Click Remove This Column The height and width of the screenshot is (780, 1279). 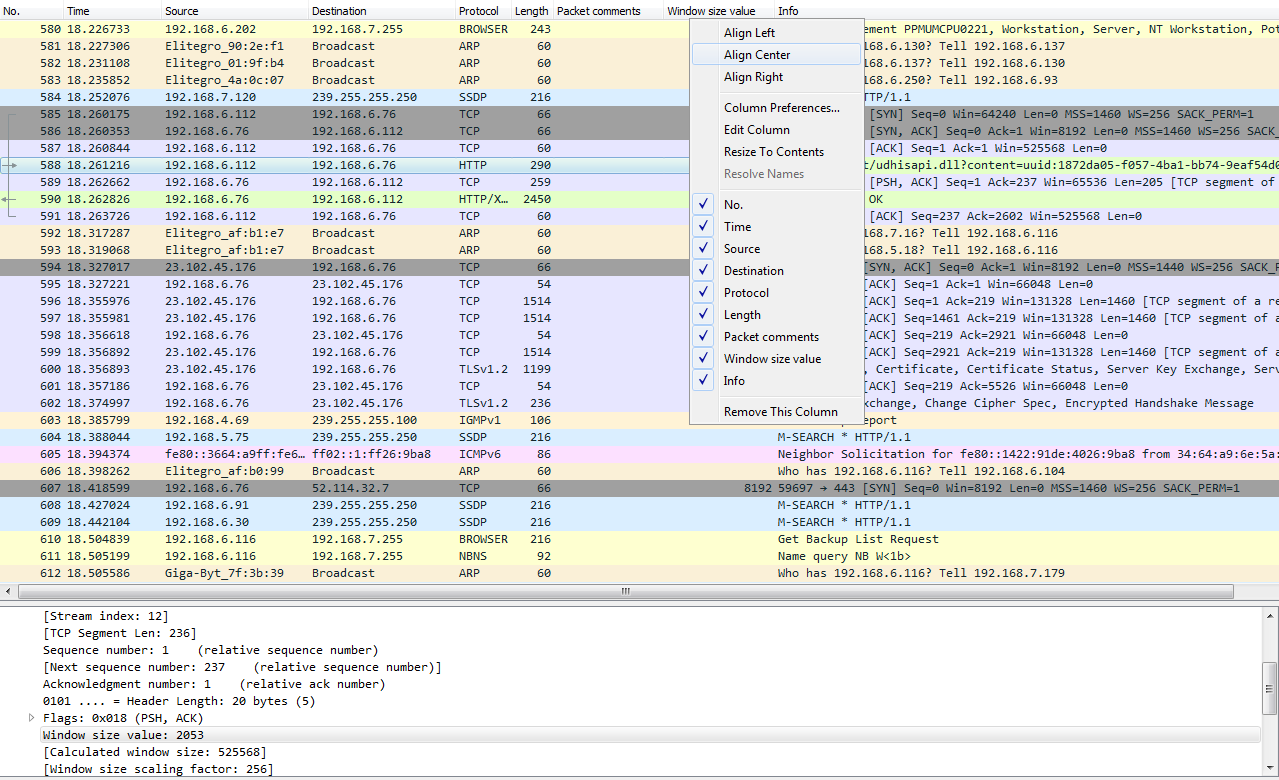click(x=780, y=412)
